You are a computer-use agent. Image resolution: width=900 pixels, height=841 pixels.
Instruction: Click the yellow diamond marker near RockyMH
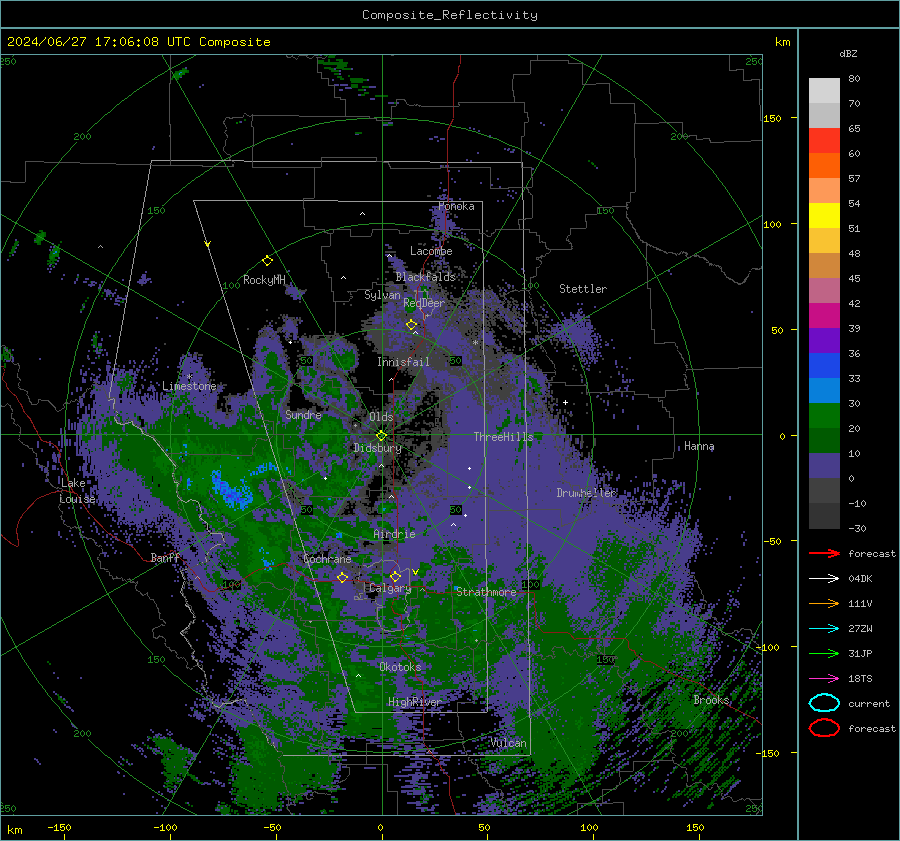pyautogui.click(x=267, y=261)
